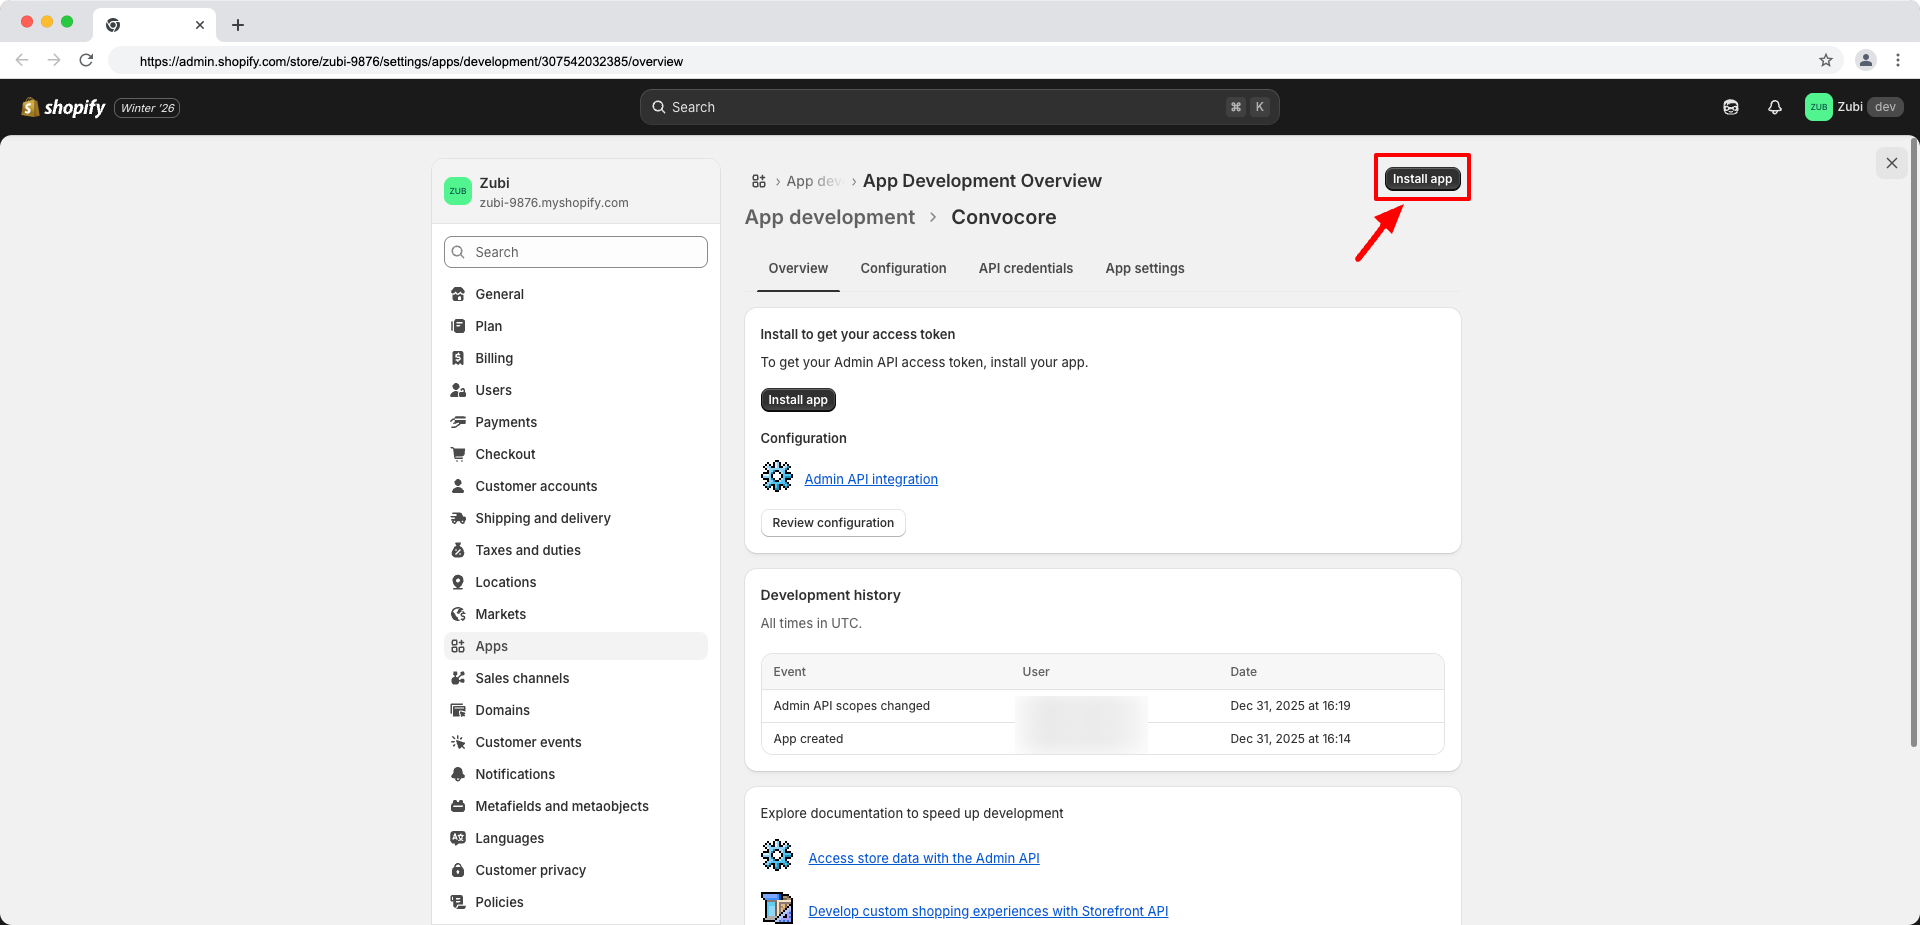Click the Locations pin icon
The height and width of the screenshot is (925, 1920).
(x=458, y=582)
